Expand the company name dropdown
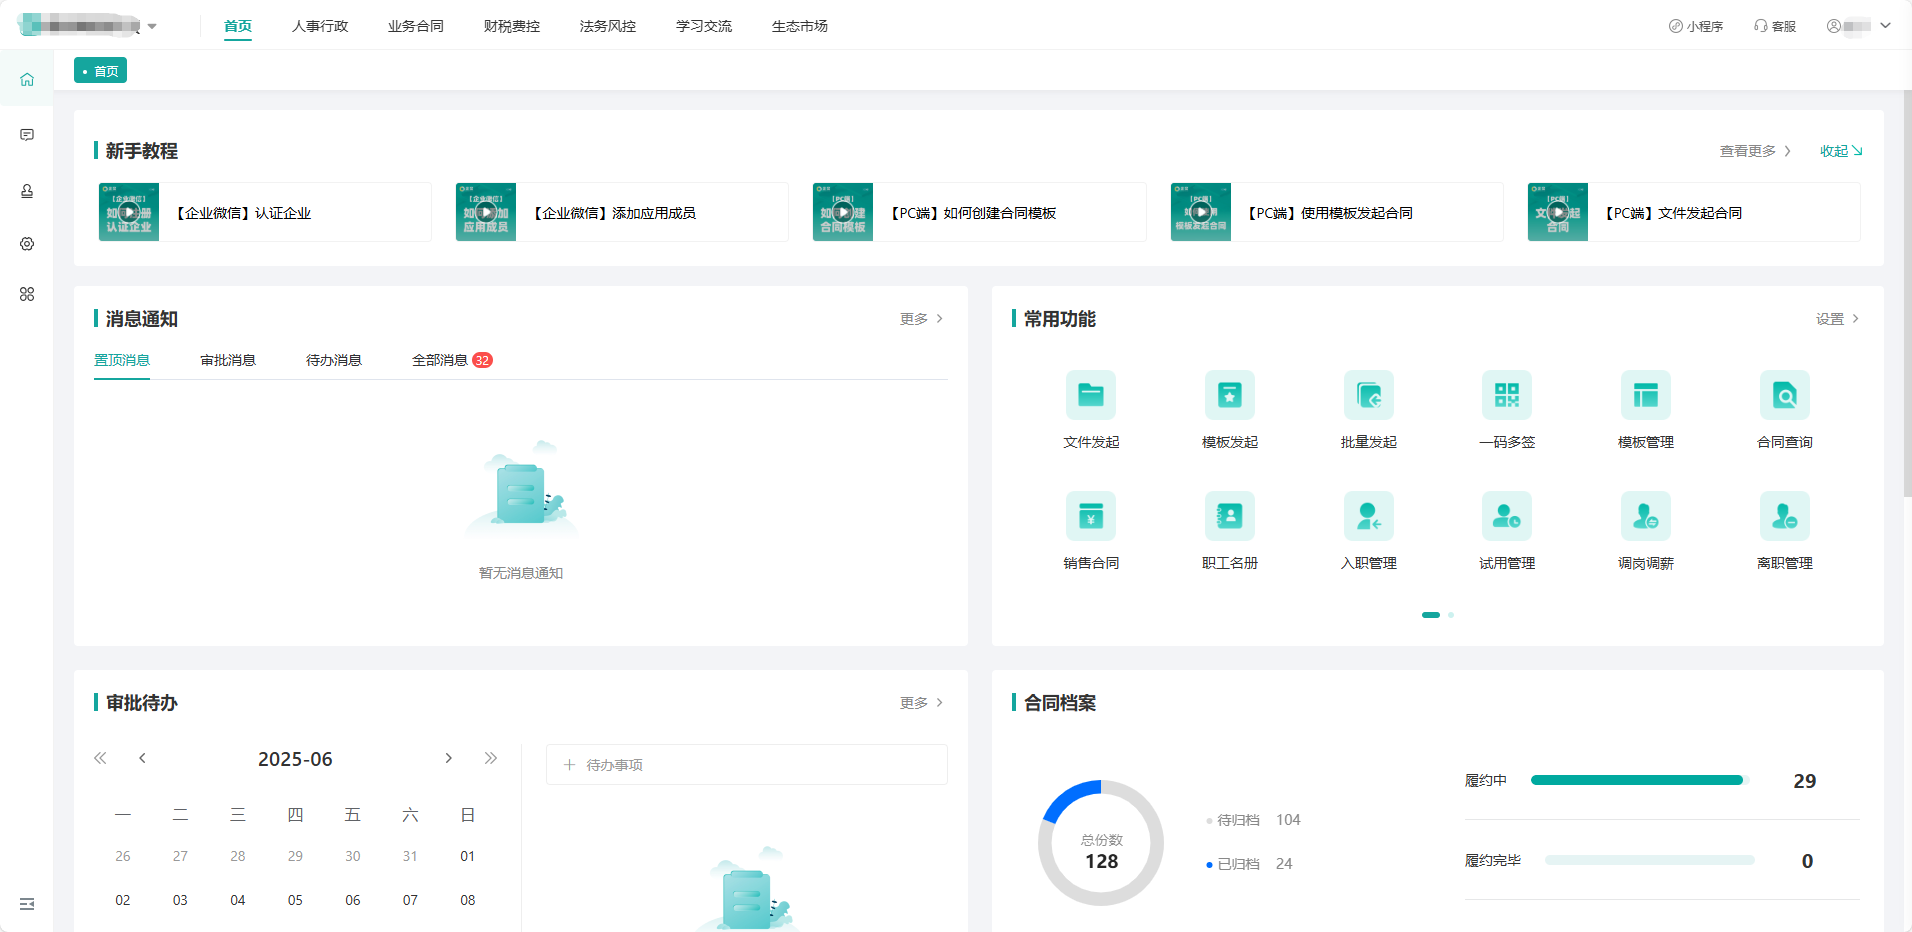The image size is (1912, 932). point(152,26)
